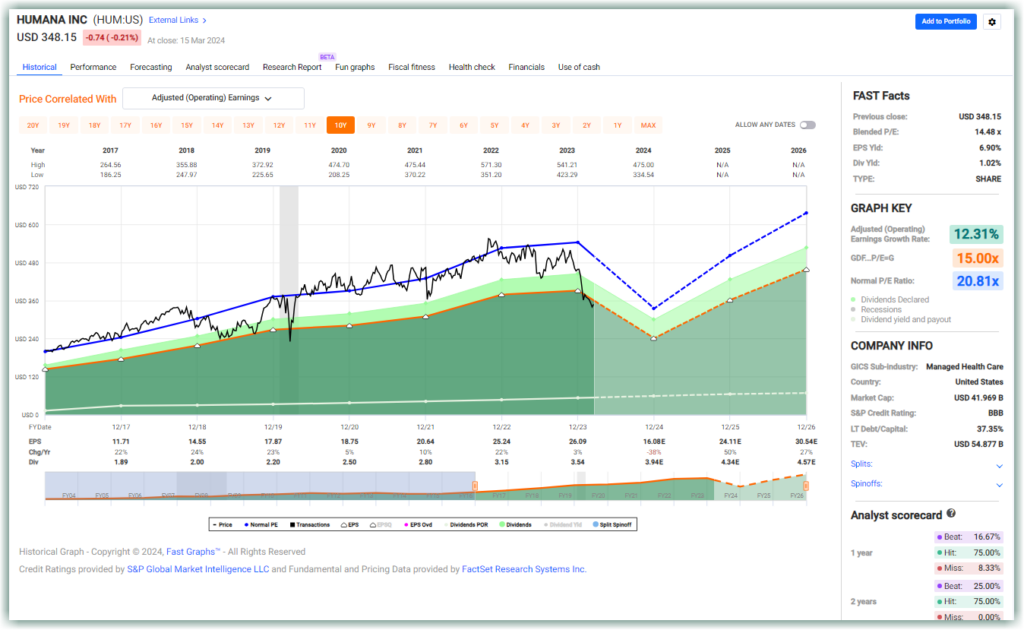
Task: Click the 2023 year column header
Action: click(x=567, y=150)
